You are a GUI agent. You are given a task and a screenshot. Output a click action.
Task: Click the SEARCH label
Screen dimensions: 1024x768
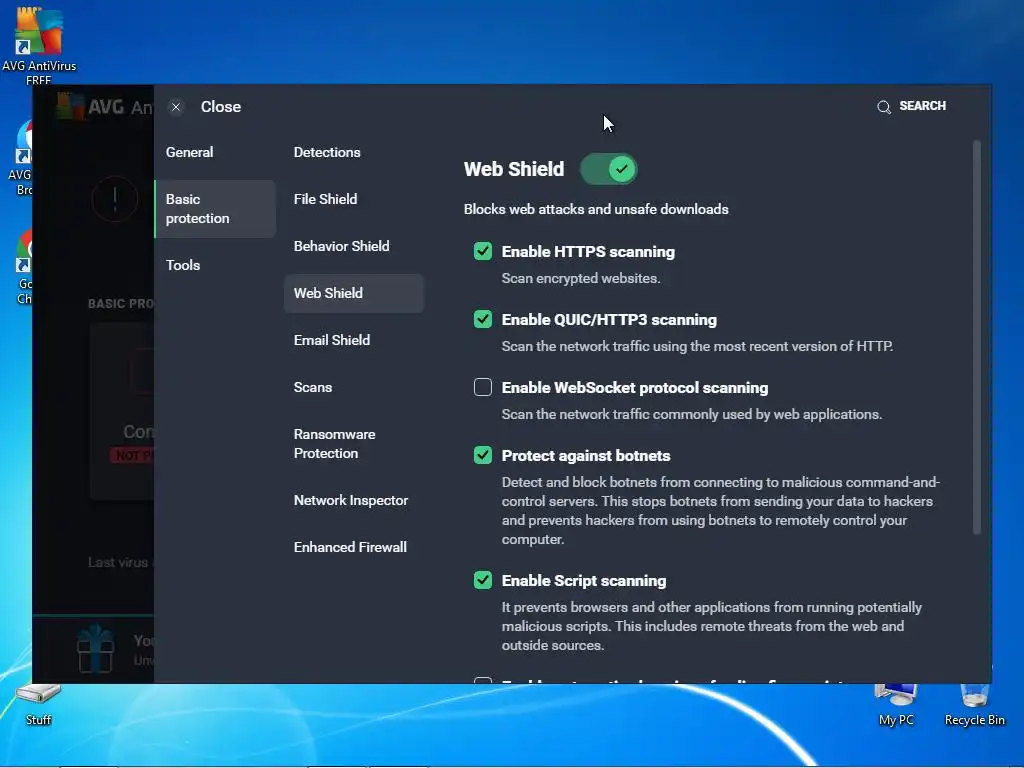(x=922, y=106)
